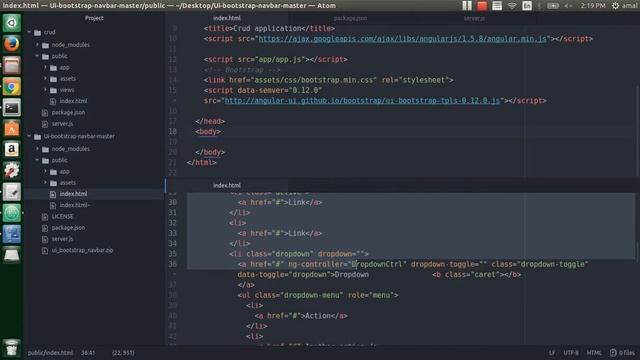Open the removable drive dock icon
The width and height of the screenshot is (640, 360).
[11, 255]
